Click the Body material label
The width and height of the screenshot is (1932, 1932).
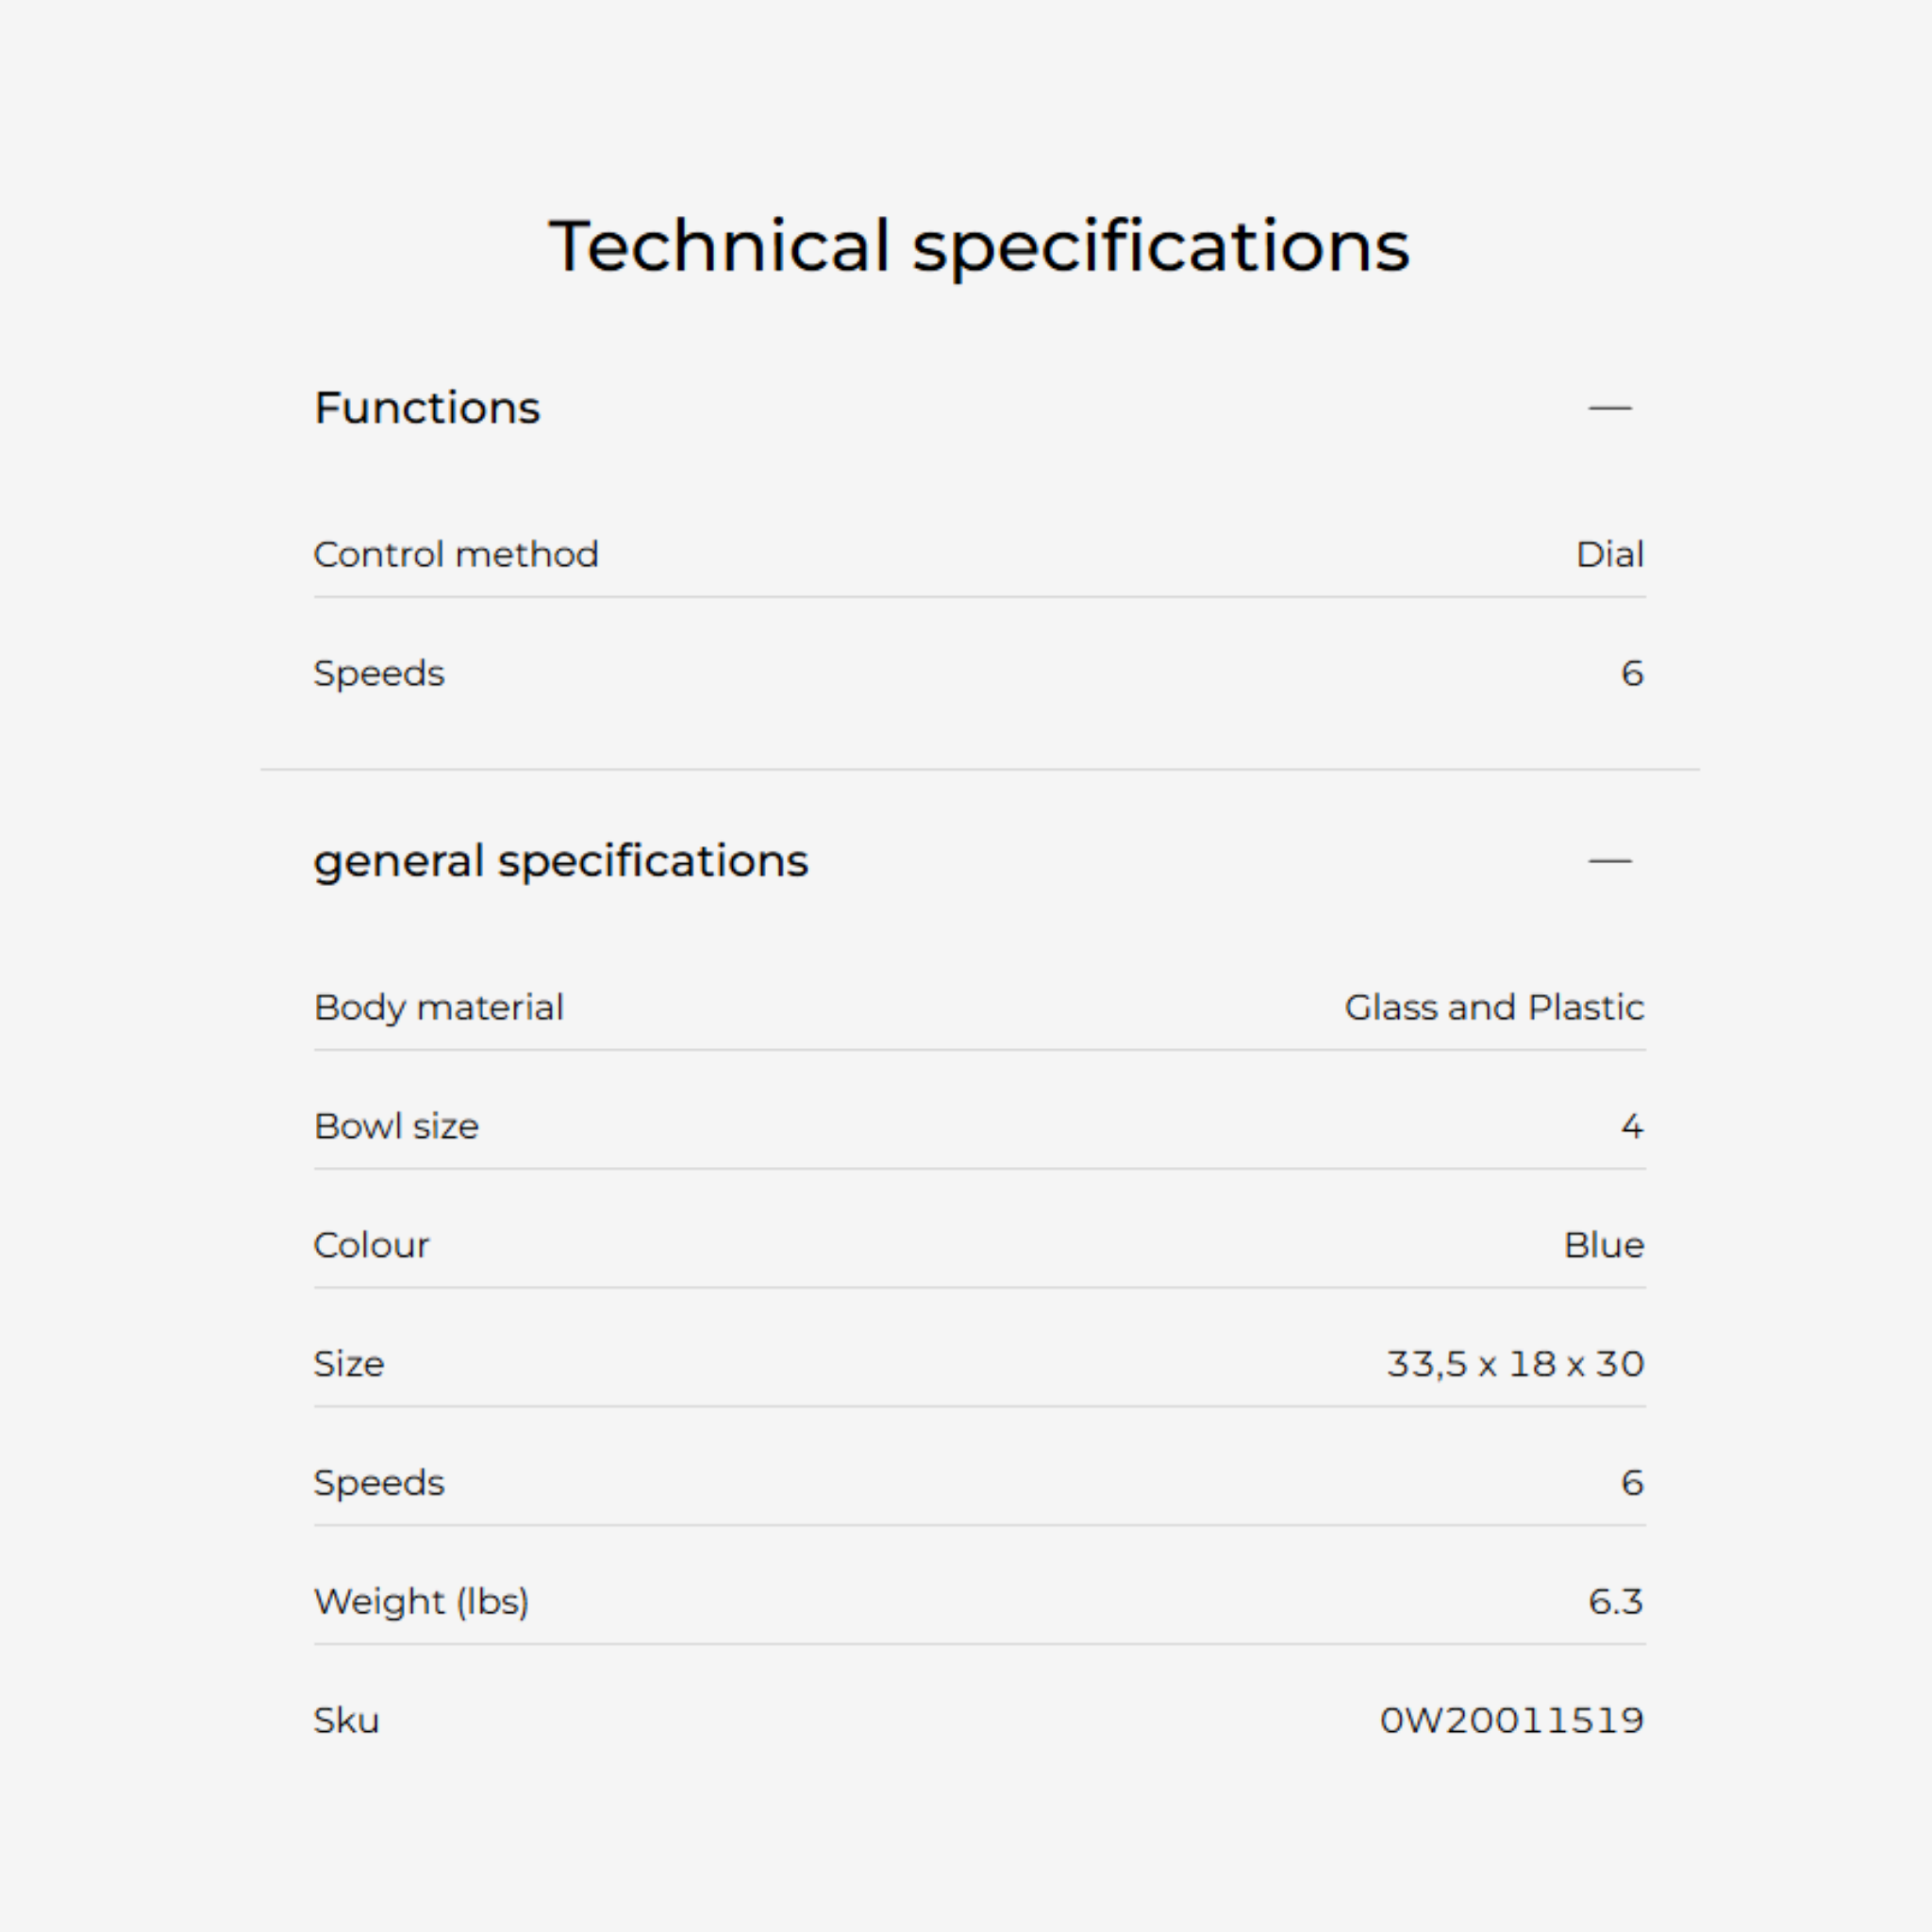tap(439, 1007)
